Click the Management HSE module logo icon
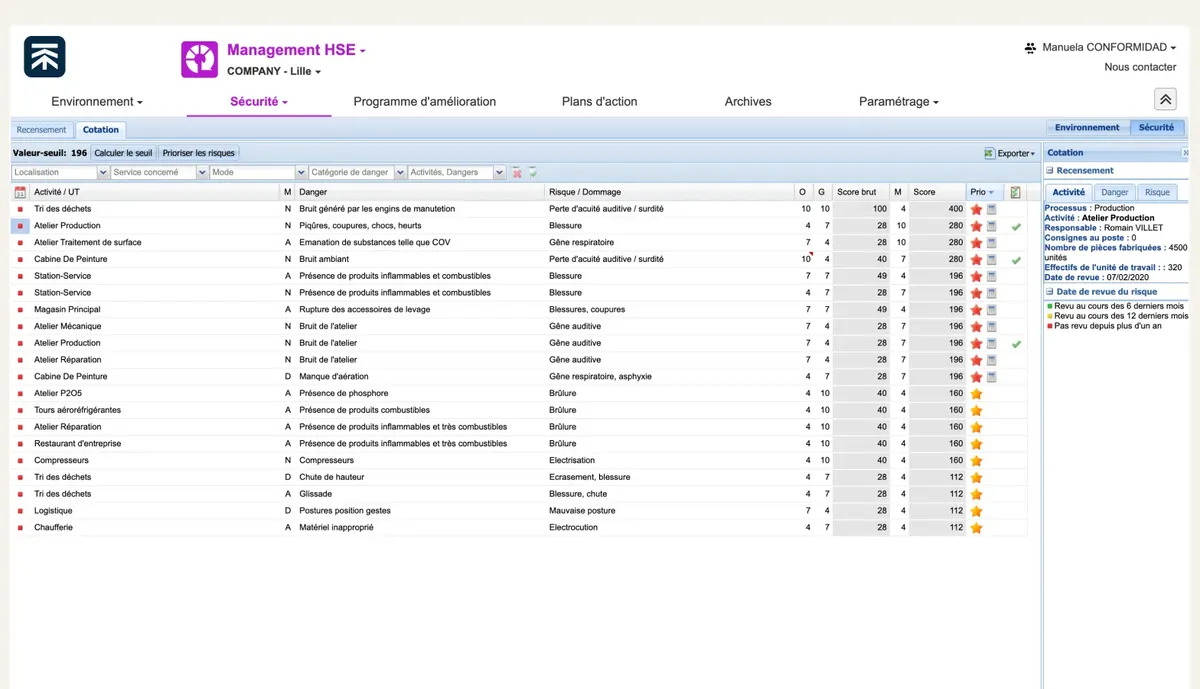The height and width of the screenshot is (689, 1200). (200, 59)
